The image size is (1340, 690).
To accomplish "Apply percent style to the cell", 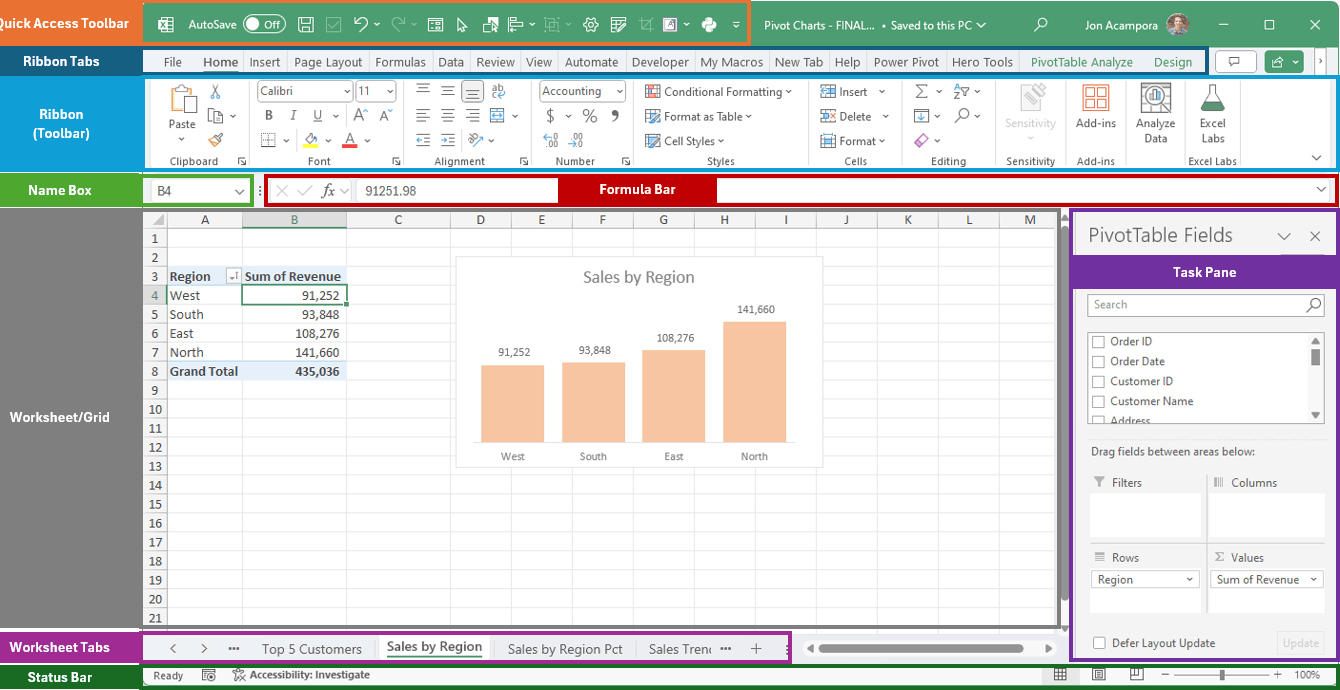I will pyautogui.click(x=590, y=116).
